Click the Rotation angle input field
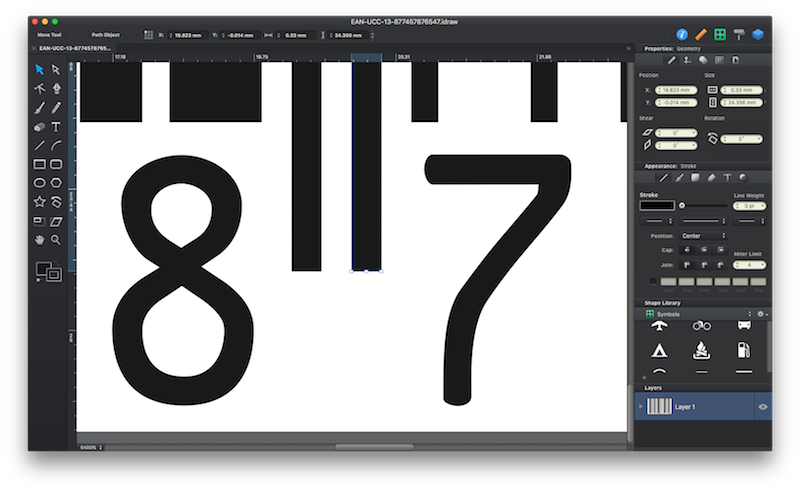 pyautogui.click(x=742, y=139)
